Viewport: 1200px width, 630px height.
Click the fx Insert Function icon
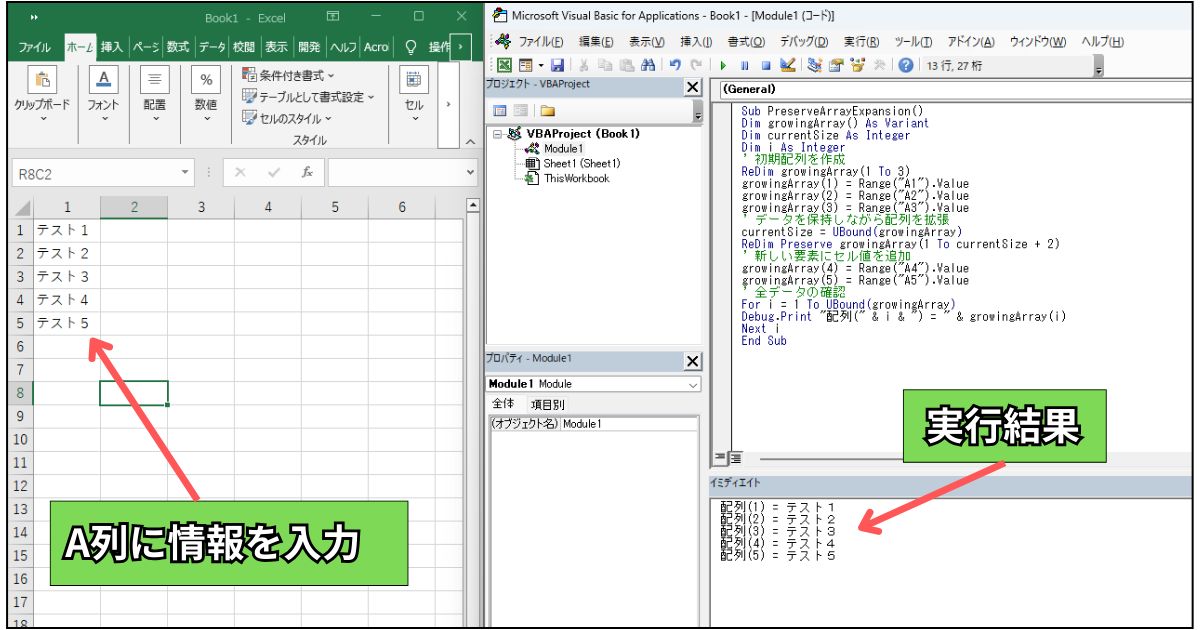click(307, 172)
